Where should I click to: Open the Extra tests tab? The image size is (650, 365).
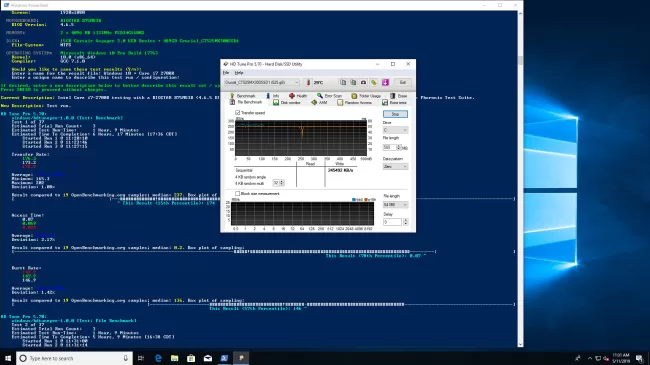pos(395,102)
